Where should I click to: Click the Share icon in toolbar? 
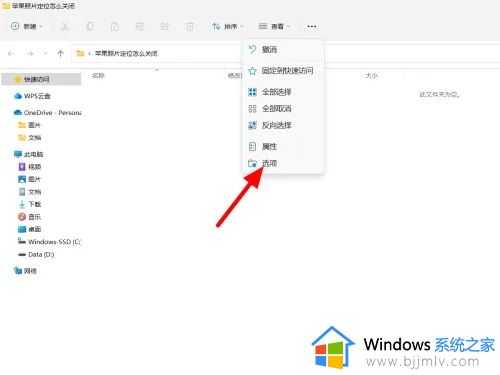165,26
